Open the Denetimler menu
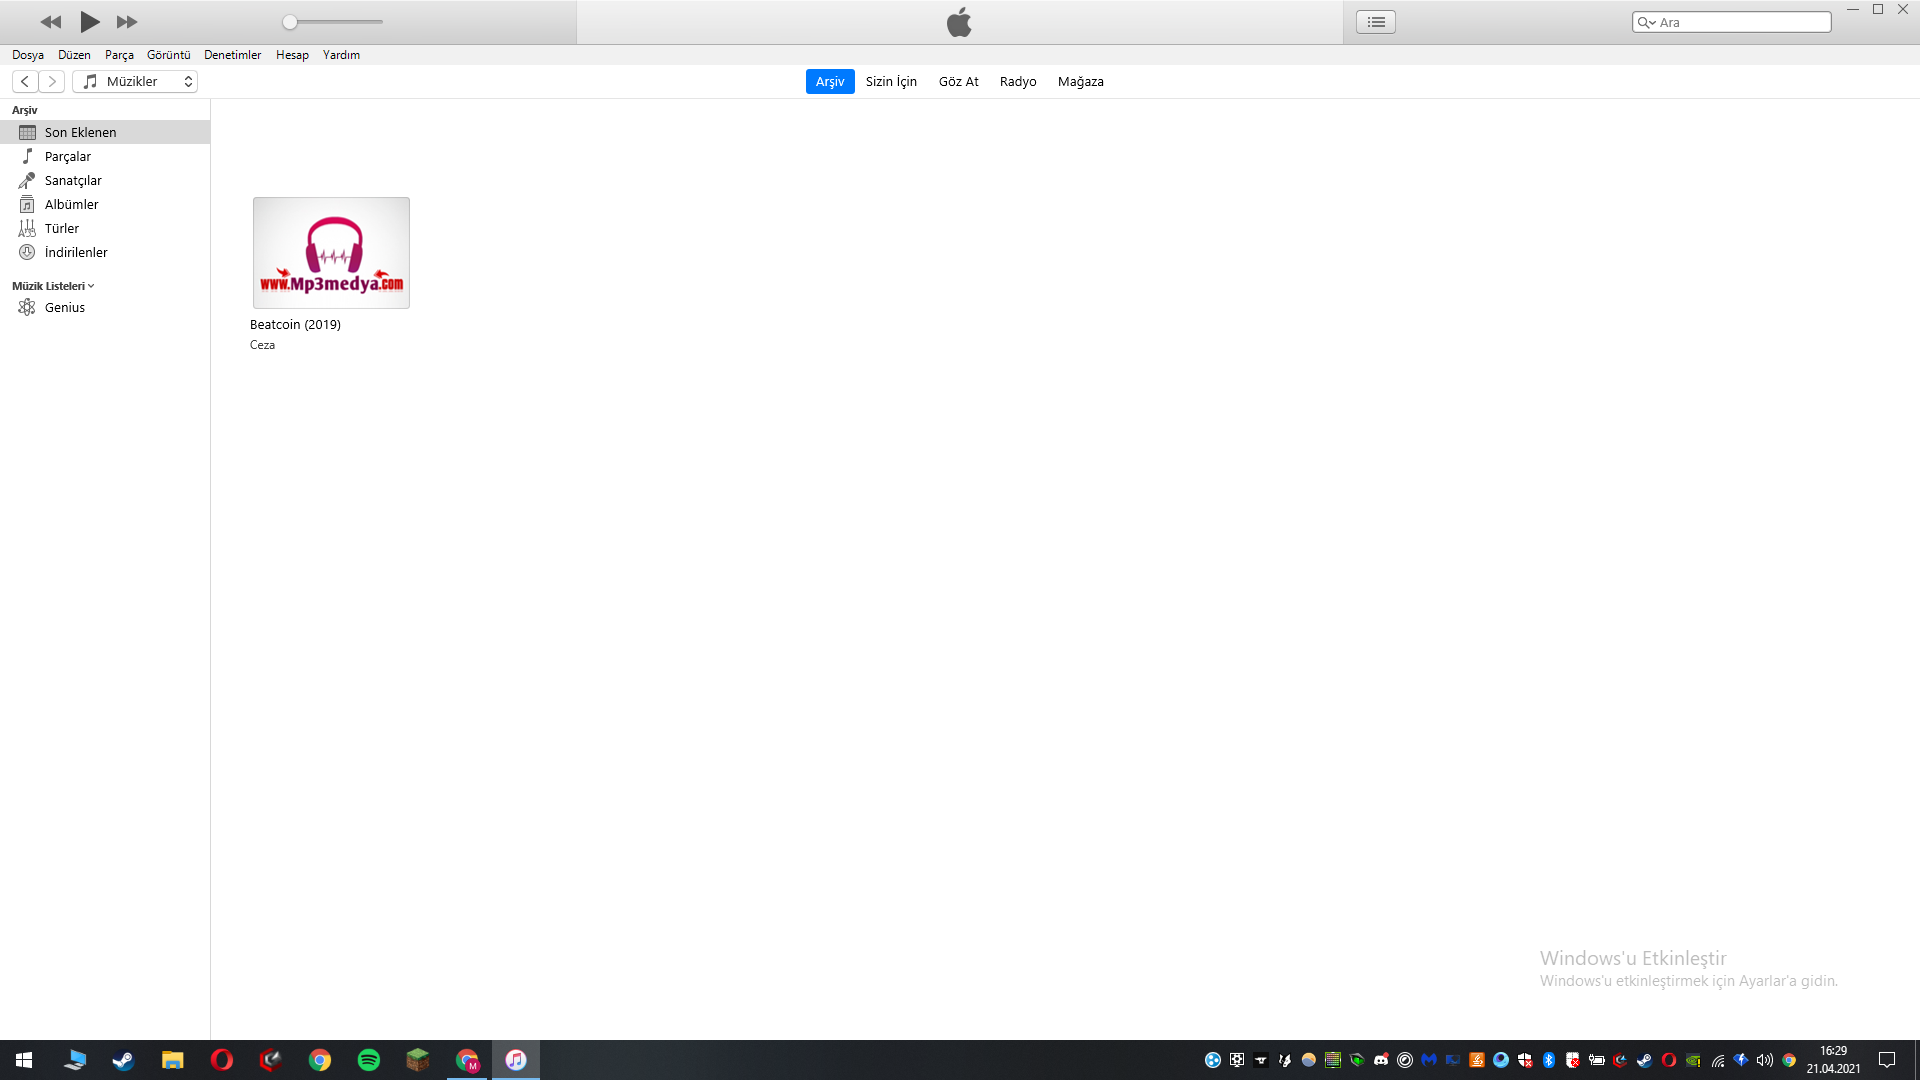 pos(232,55)
